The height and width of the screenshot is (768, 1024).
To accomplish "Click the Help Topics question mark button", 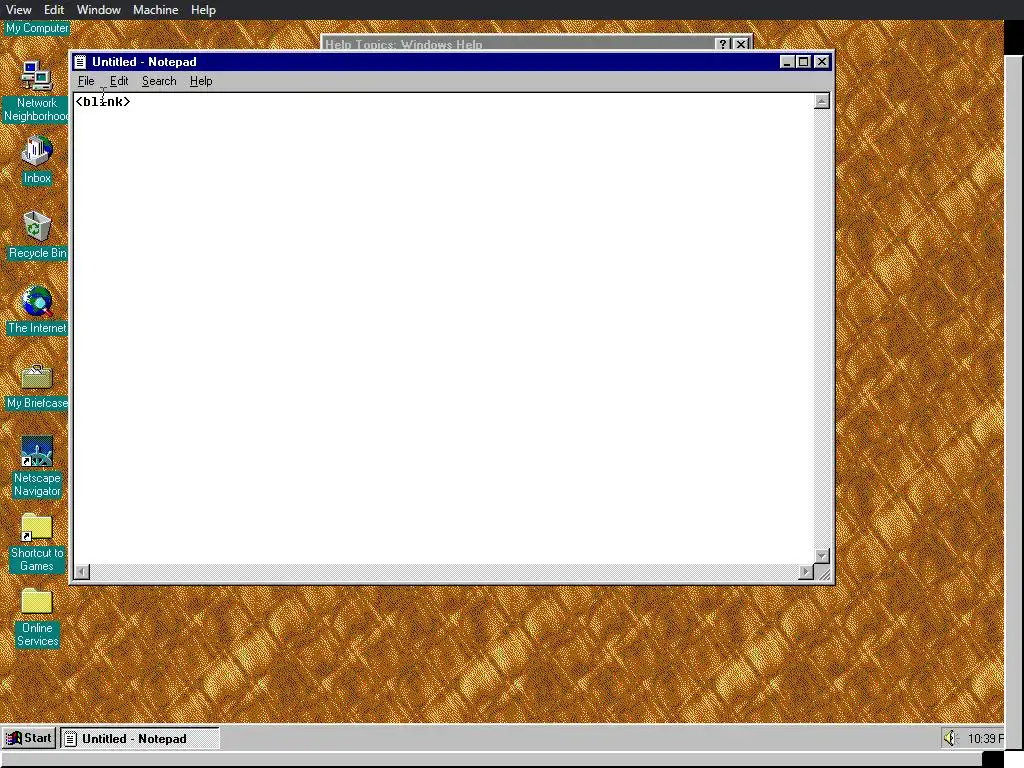I will tap(723, 44).
